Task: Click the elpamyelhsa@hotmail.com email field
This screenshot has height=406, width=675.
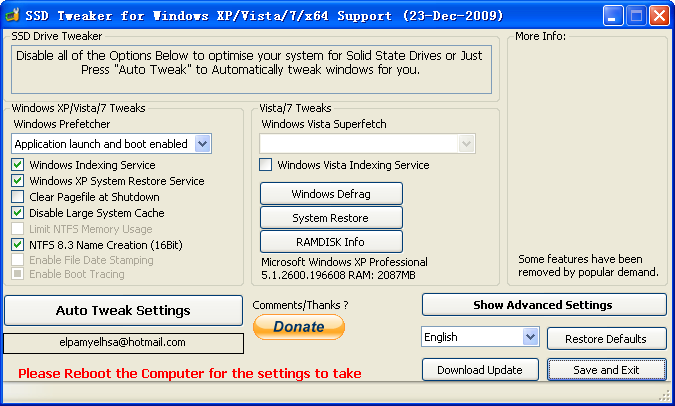Action: coord(123,343)
